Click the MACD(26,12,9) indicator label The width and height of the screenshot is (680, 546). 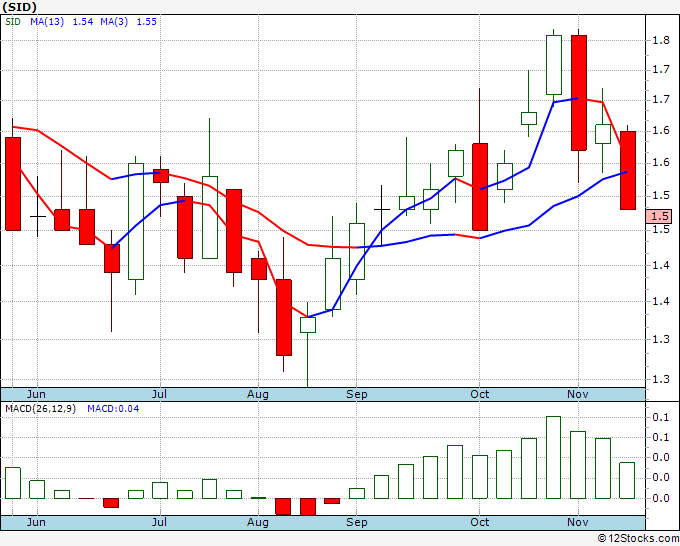[x=40, y=409]
